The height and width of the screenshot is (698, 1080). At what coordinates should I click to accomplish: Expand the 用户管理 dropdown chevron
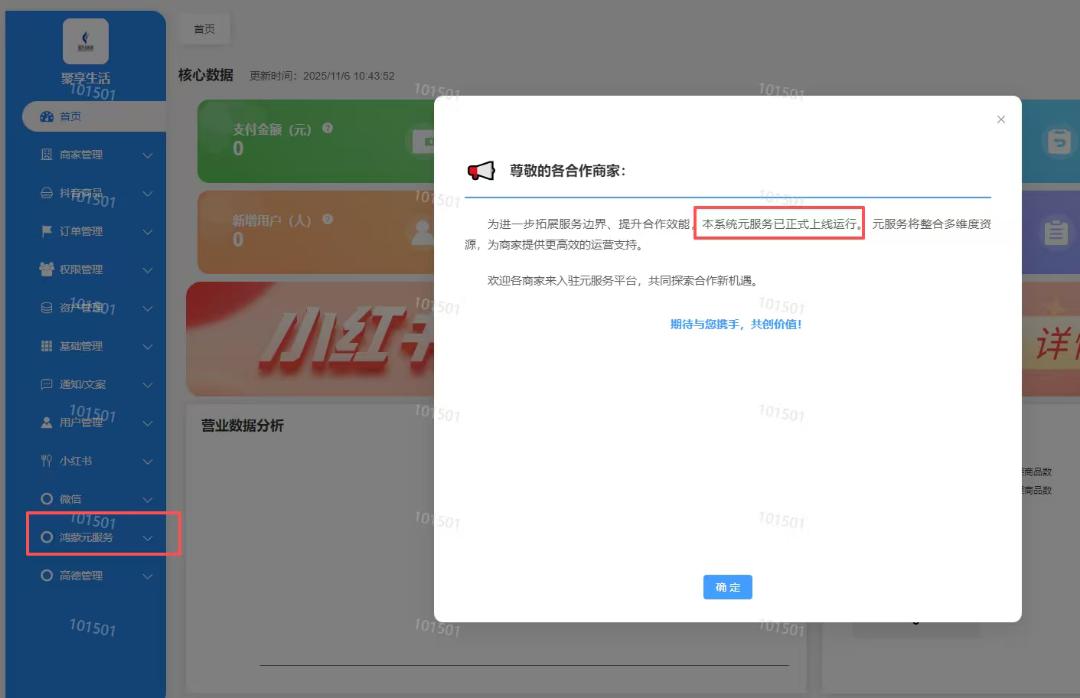[x=148, y=422]
